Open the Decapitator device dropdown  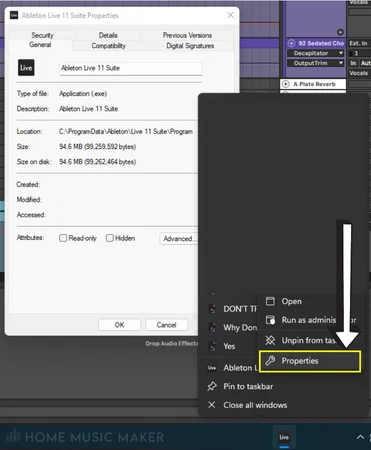point(315,53)
